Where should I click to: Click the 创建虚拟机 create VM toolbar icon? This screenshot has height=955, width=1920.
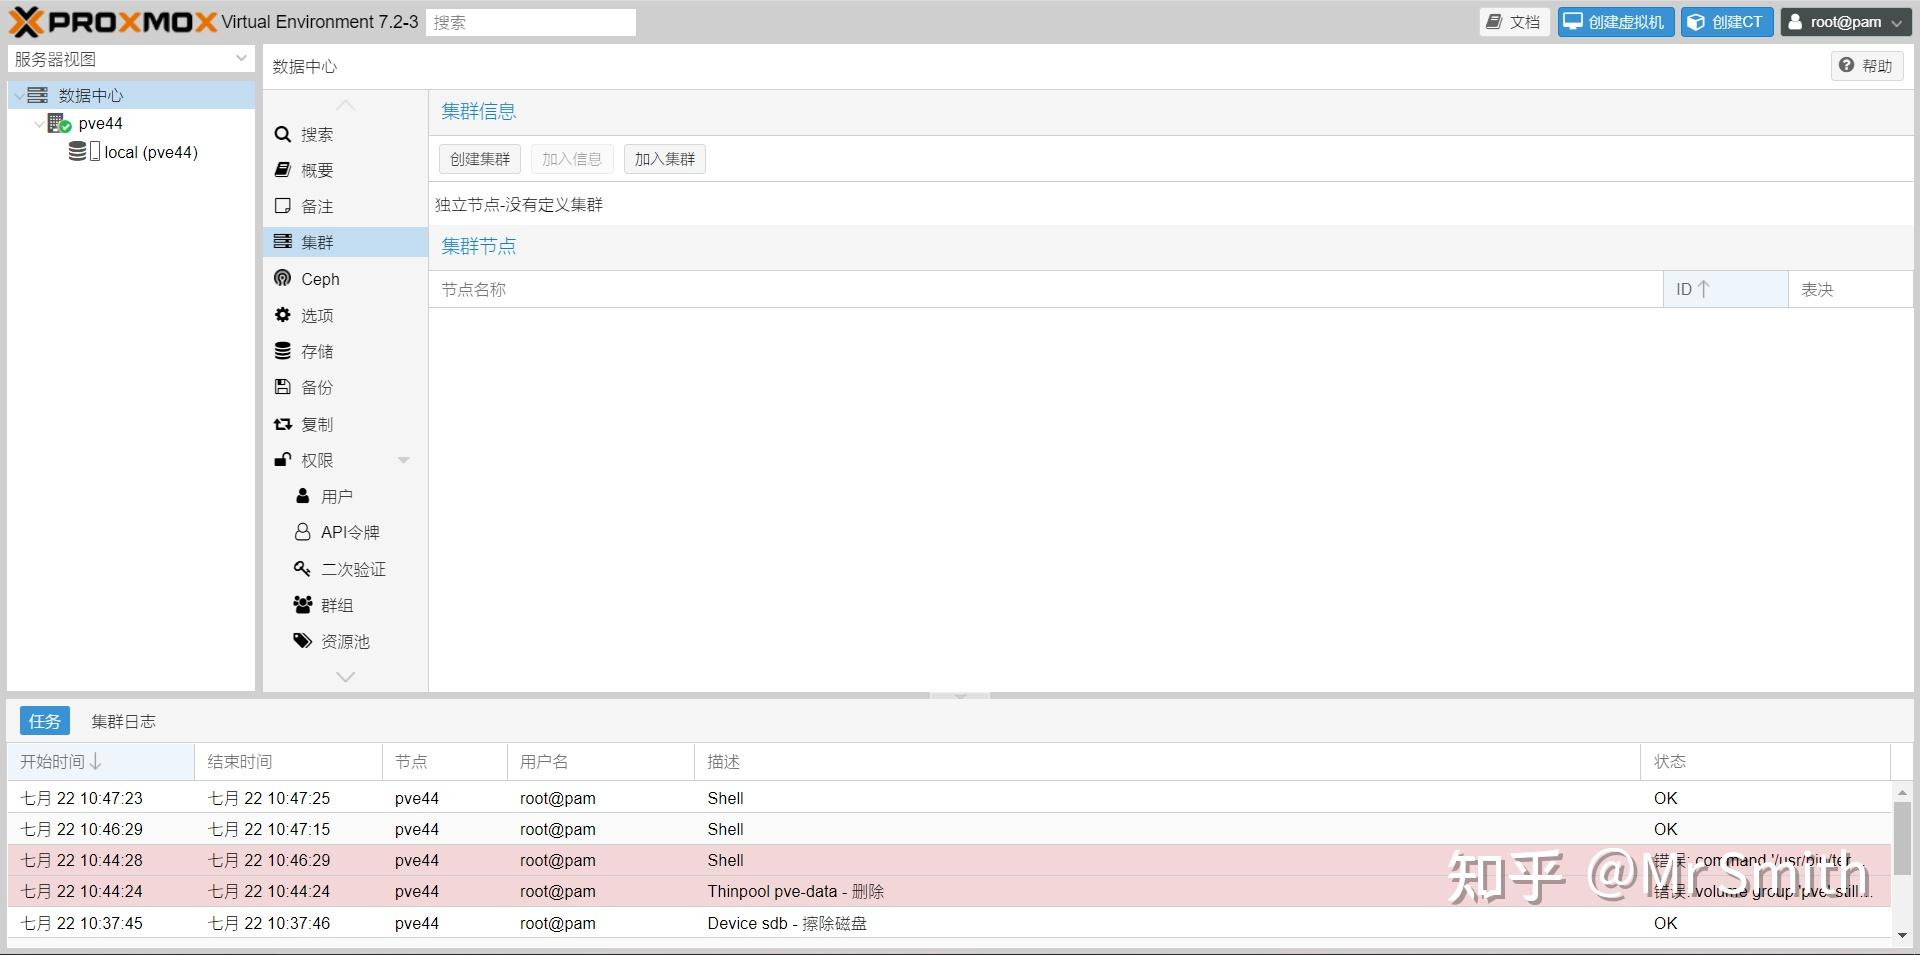pyautogui.click(x=1614, y=21)
